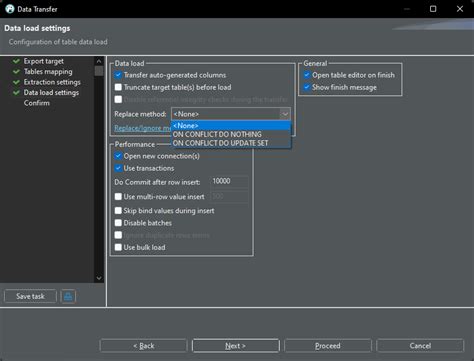Click the DBeaver Data Transfer title icon

click(10, 9)
